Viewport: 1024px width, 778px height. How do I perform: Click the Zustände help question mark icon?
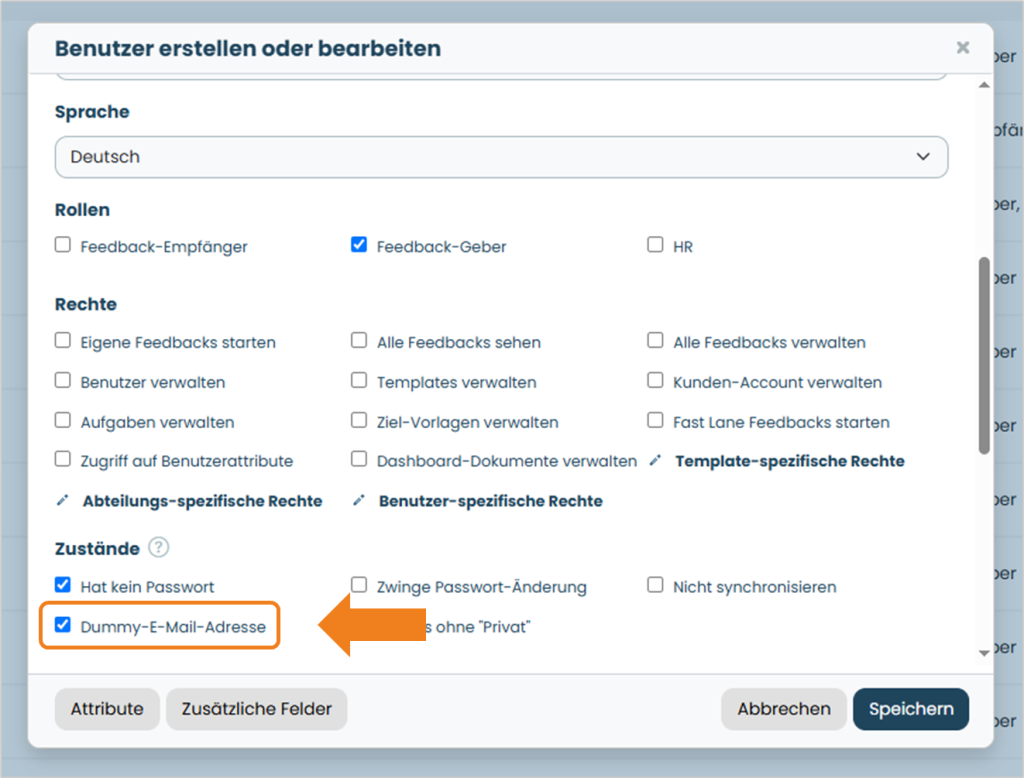(x=158, y=547)
